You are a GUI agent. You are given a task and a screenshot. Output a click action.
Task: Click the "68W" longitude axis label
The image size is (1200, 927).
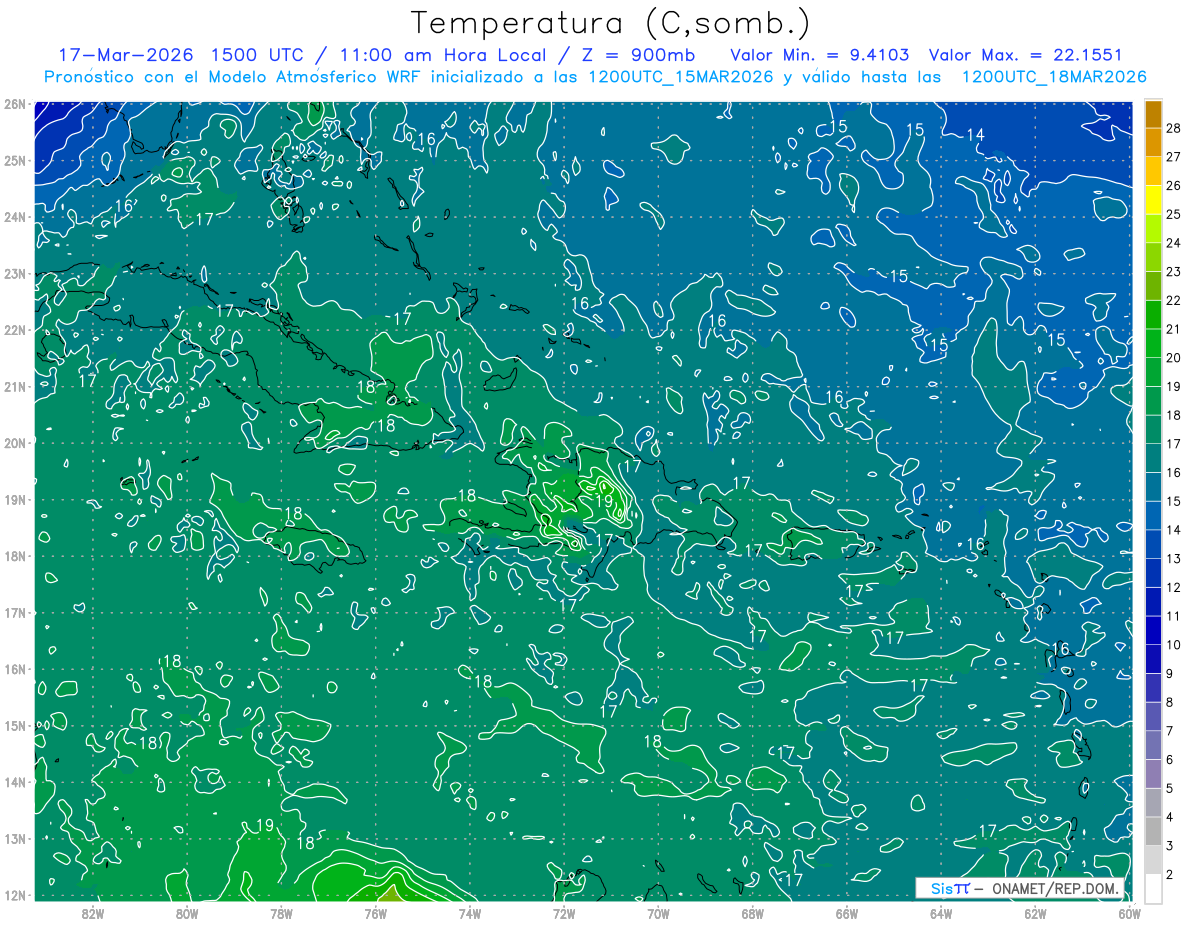tap(752, 912)
